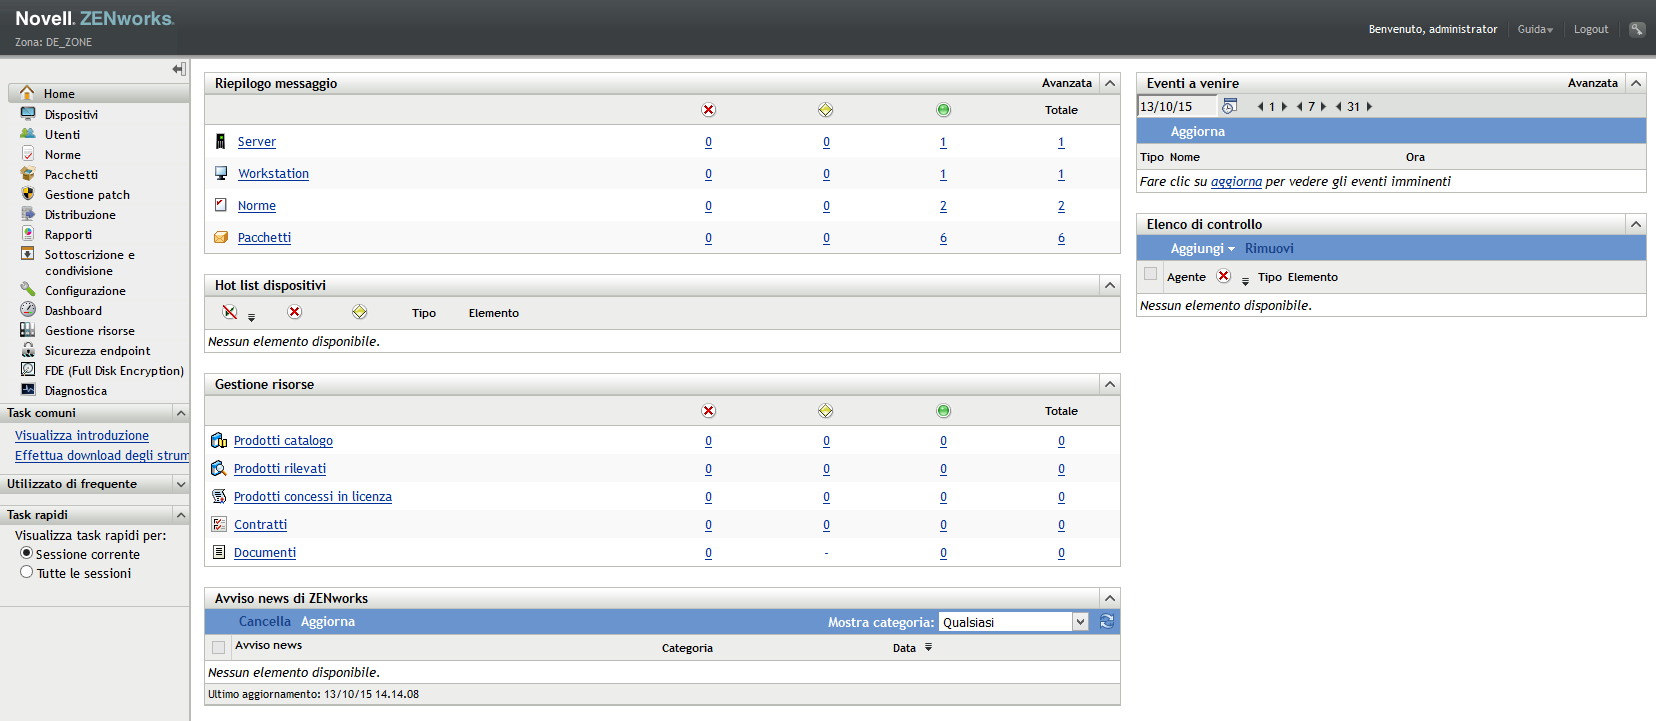Click refresh icon in Avviso news panel
Image resolution: width=1656 pixels, height=721 pixels.
click(1107, 621)
